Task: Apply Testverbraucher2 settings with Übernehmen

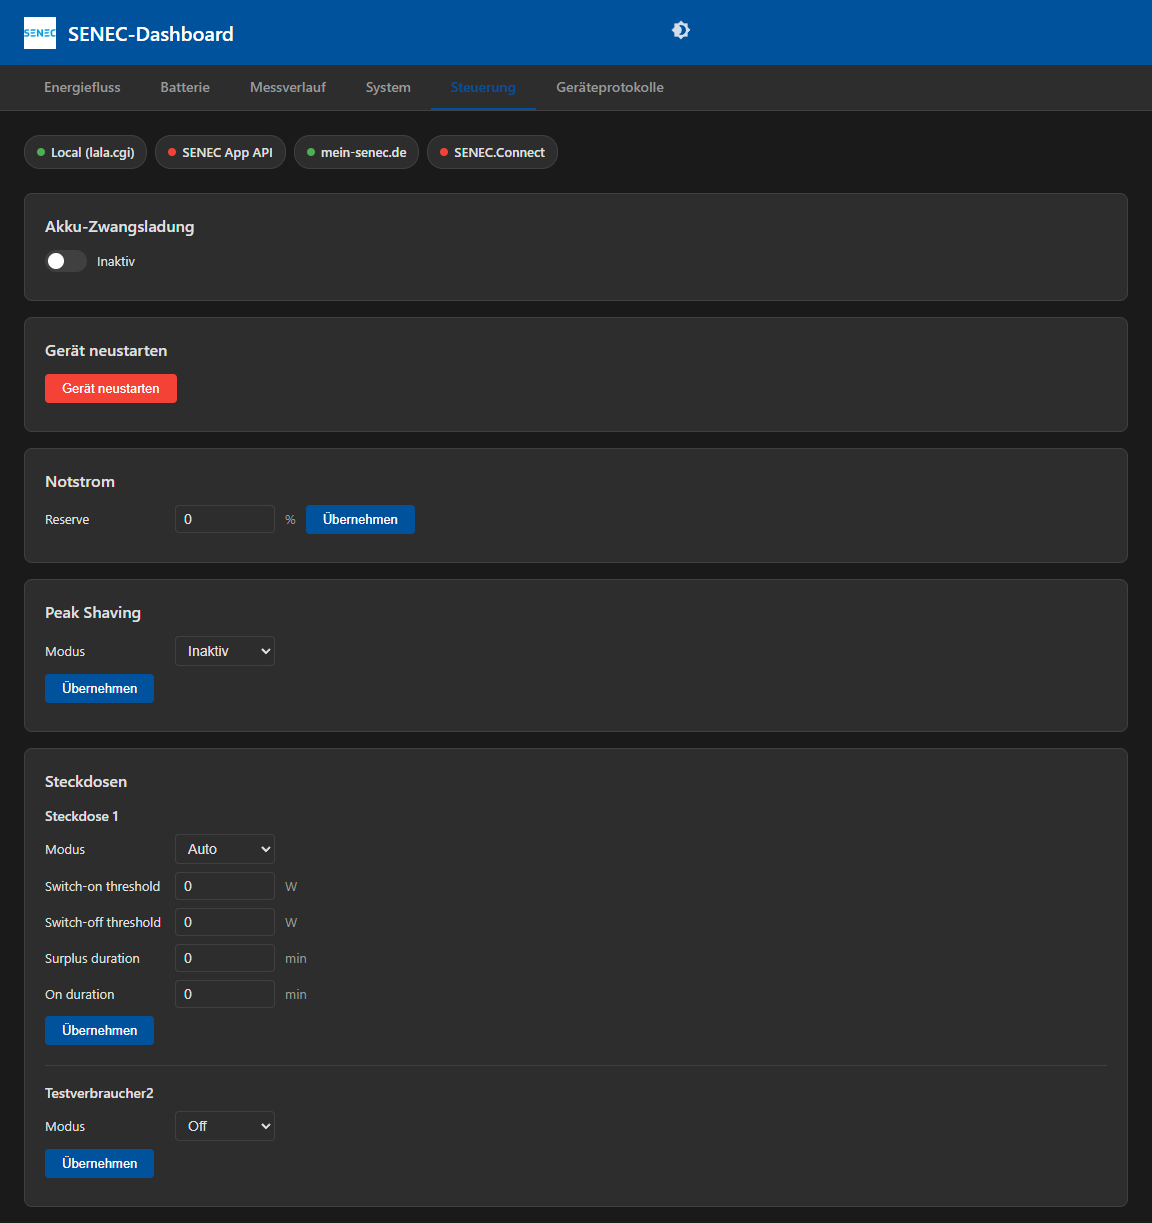Action: pyautogui.click(x=99, y=1163)
